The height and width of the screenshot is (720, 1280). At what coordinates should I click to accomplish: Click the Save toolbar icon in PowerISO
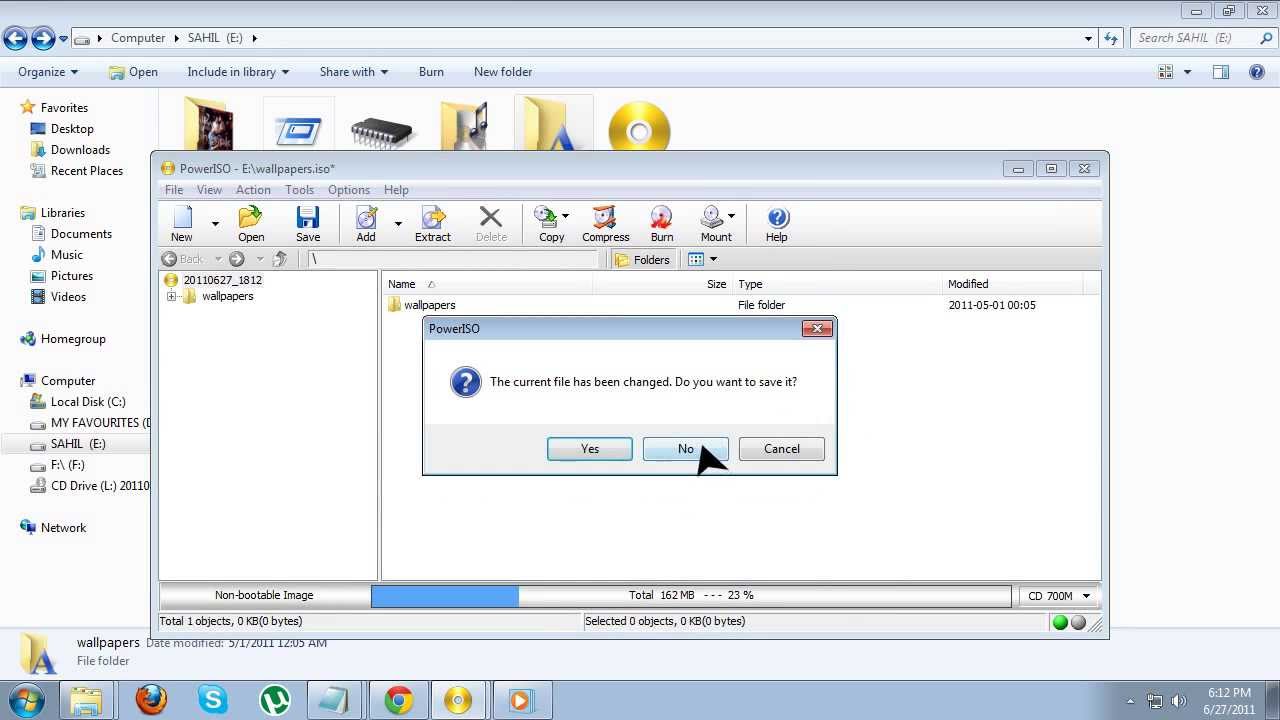point(308,224)
